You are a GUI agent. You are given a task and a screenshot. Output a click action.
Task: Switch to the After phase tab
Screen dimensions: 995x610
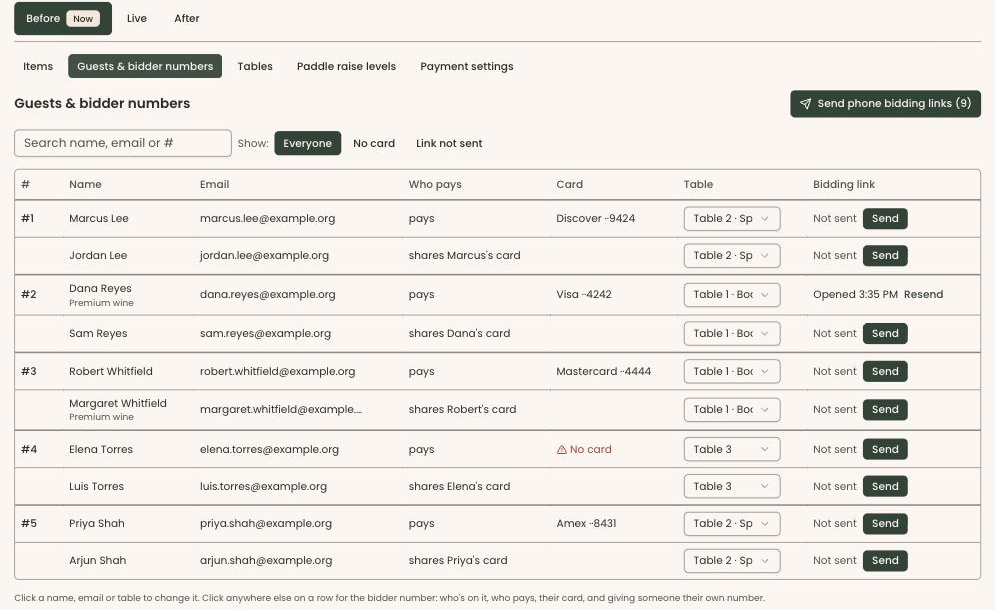[187, 18]
